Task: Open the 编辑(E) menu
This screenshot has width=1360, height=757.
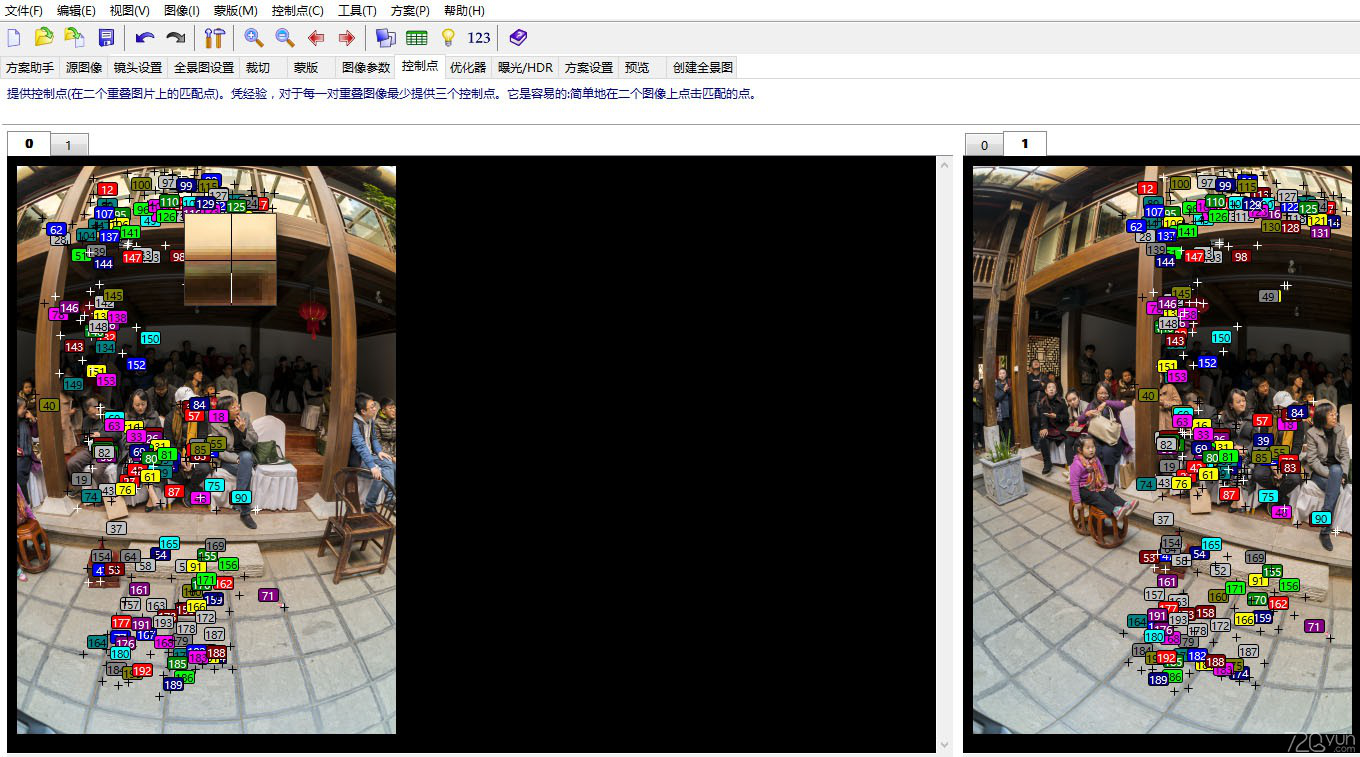Action: 76,10
